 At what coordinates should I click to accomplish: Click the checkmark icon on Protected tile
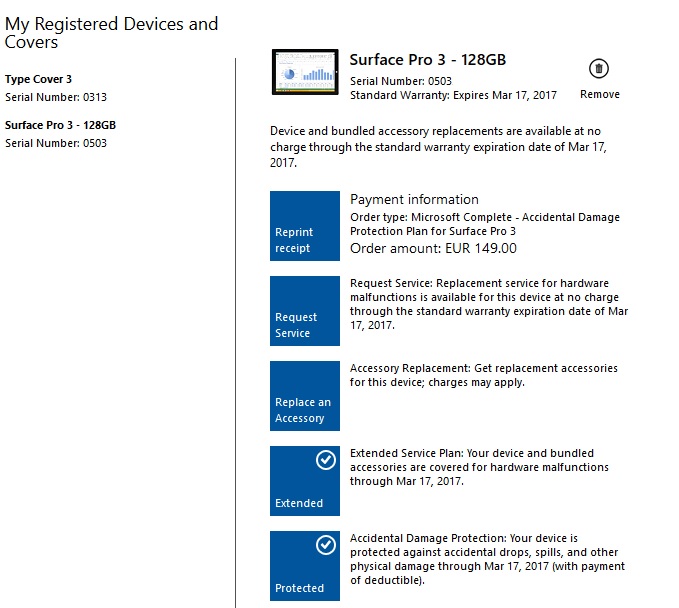tap(326, 545)
